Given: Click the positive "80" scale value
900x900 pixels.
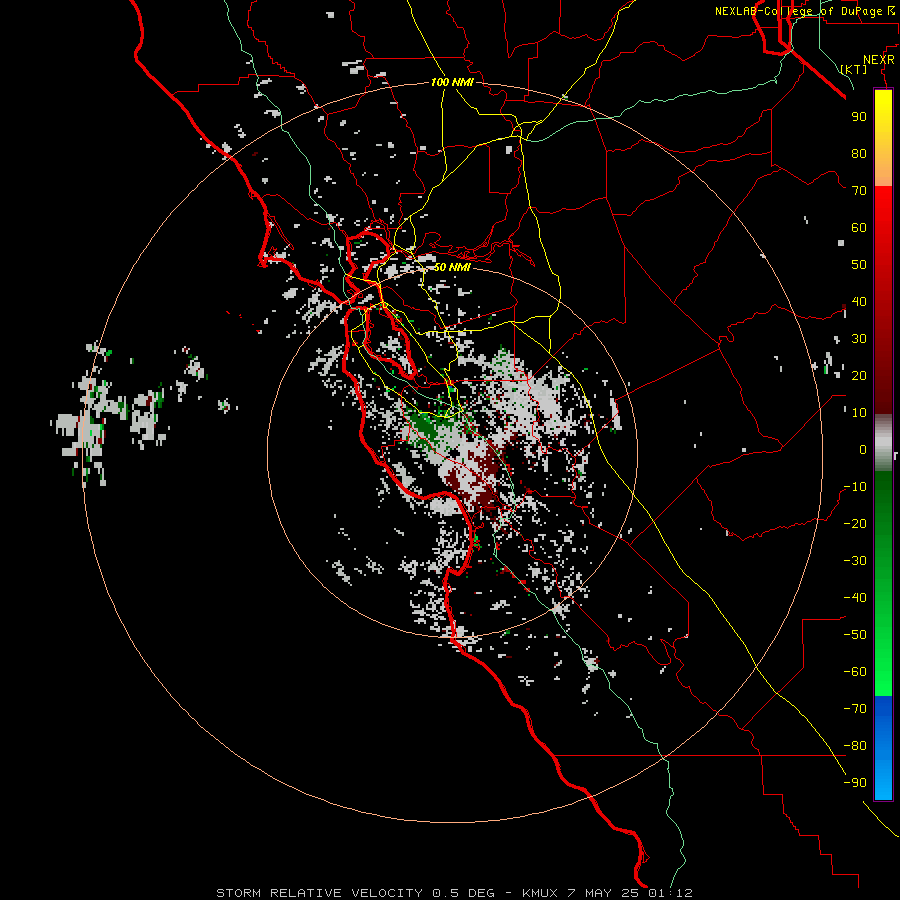Looking at the screenshot, I should [x=859, y=154].
